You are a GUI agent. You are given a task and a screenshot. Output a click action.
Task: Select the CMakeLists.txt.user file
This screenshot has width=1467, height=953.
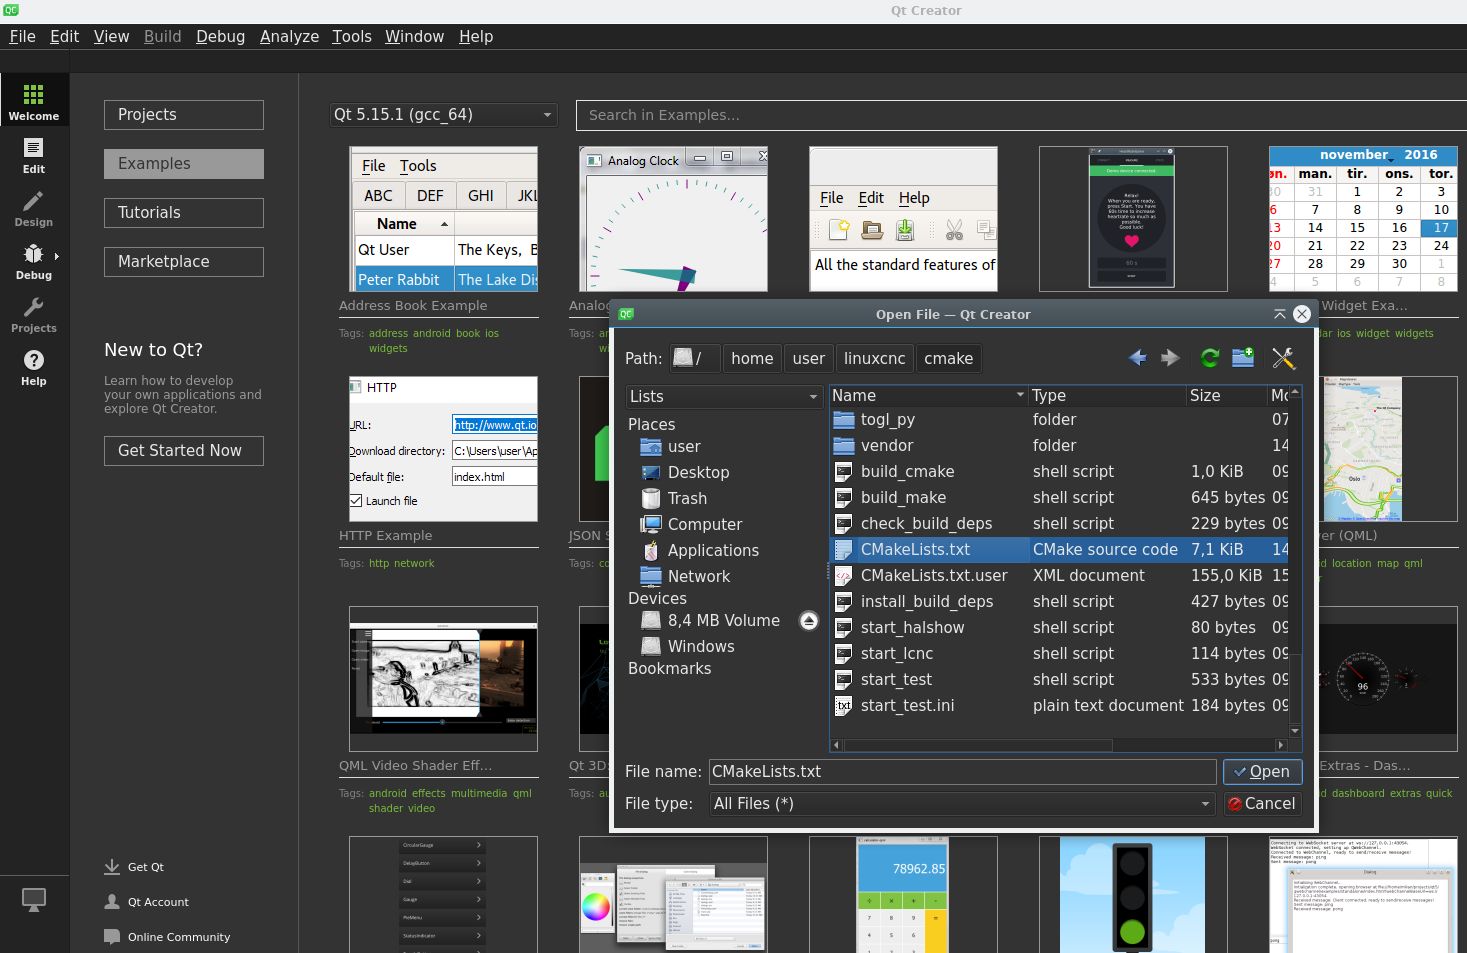point(934,576)
